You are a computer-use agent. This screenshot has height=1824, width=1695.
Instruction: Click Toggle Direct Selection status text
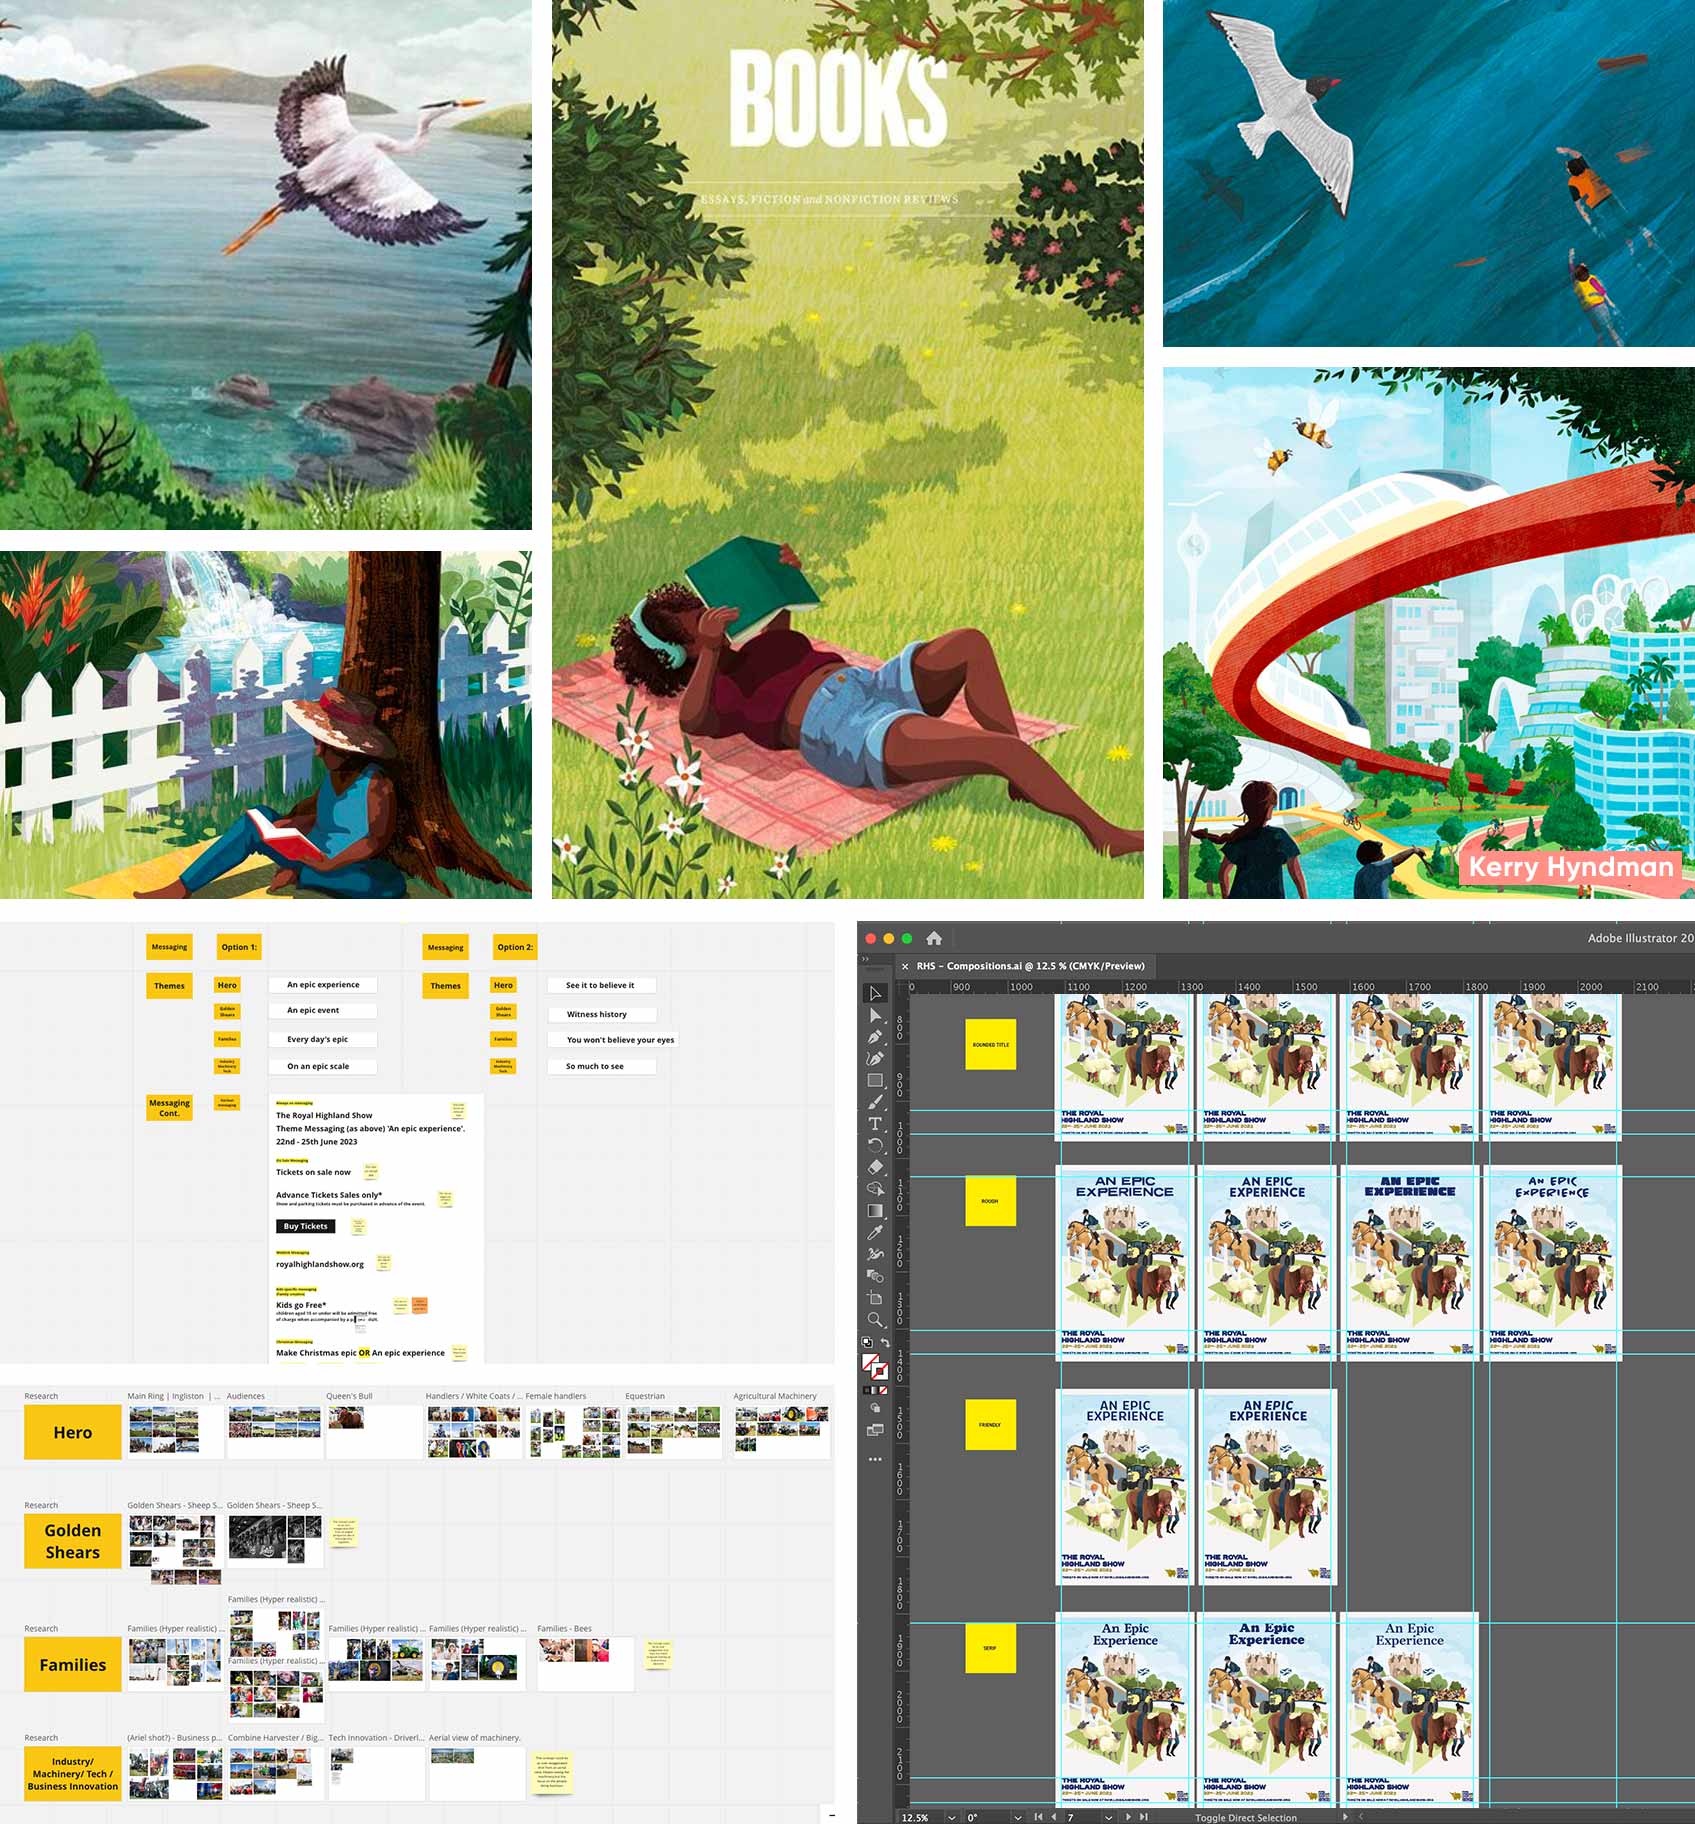[x=1246, y=1817]
